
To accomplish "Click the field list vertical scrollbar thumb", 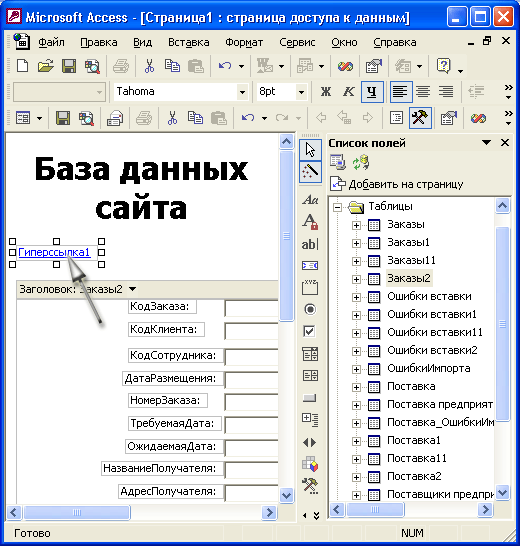I will [x=502, y=324].
